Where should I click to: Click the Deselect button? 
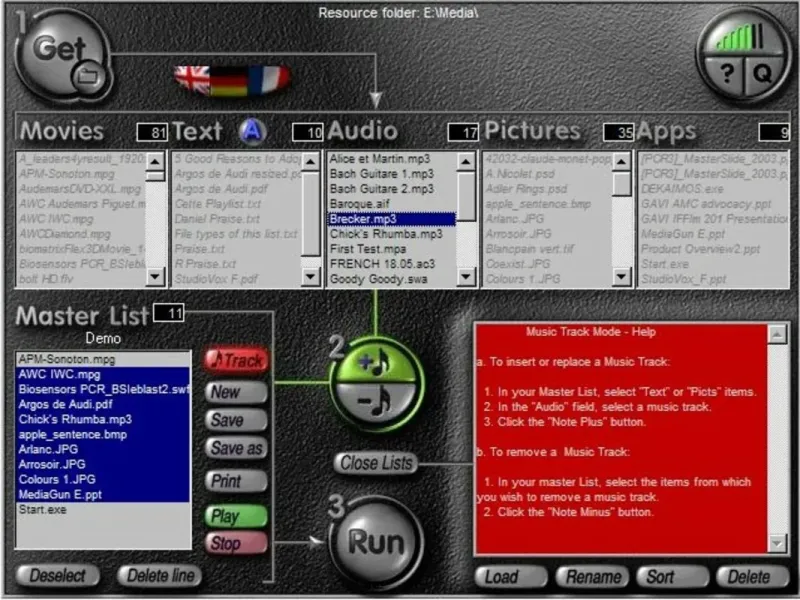pyautogui.click(x=58, y=576)
